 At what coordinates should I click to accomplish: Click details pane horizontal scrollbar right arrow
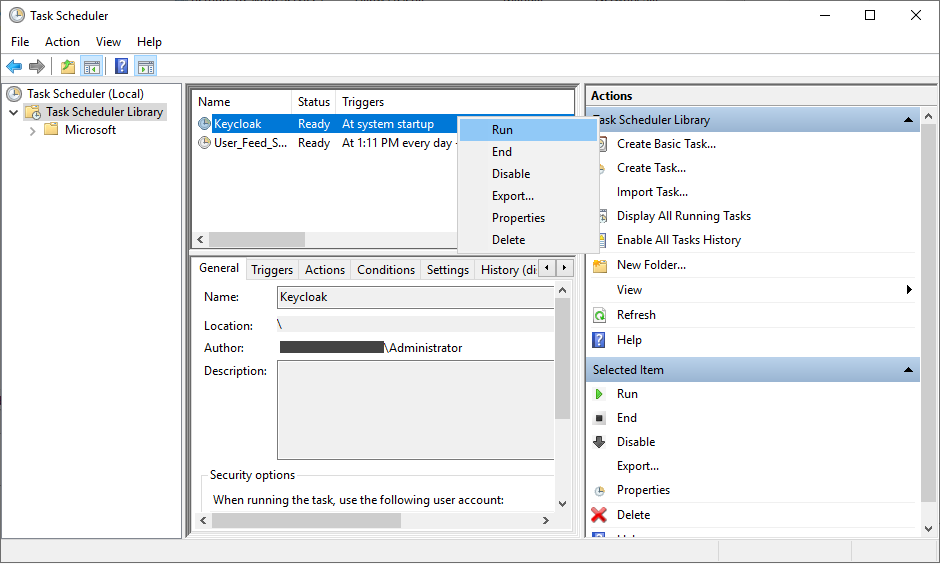point(546,520)
